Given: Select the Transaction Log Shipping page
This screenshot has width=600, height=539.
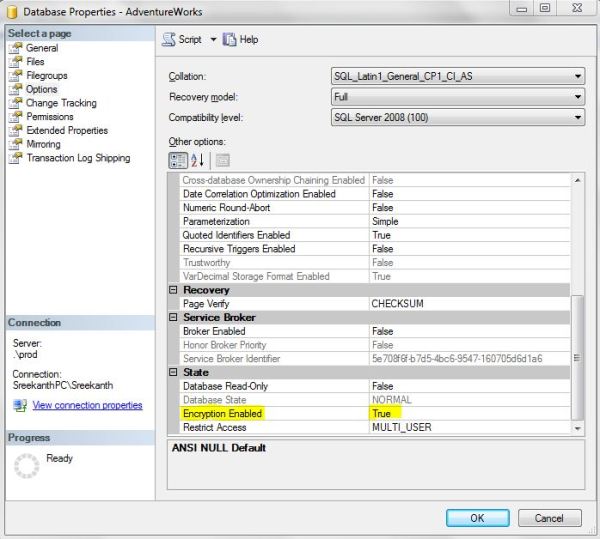Looking at the screenshot, I should [x=77, y=158].
